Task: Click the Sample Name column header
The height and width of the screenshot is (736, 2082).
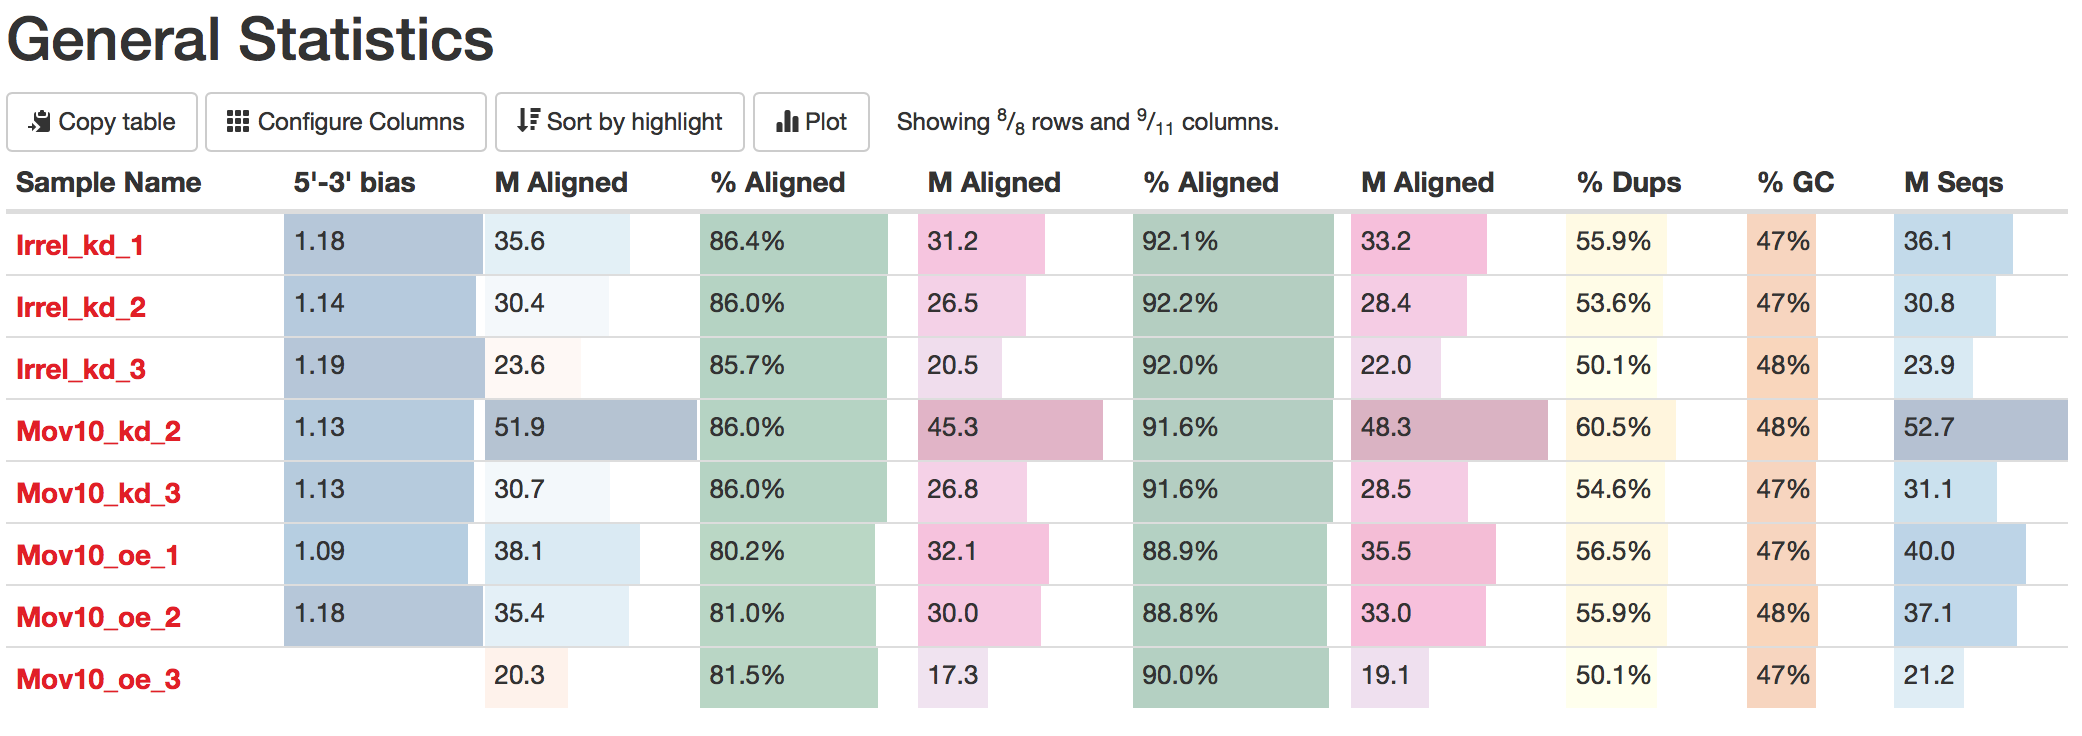Action: click(108, 182)
